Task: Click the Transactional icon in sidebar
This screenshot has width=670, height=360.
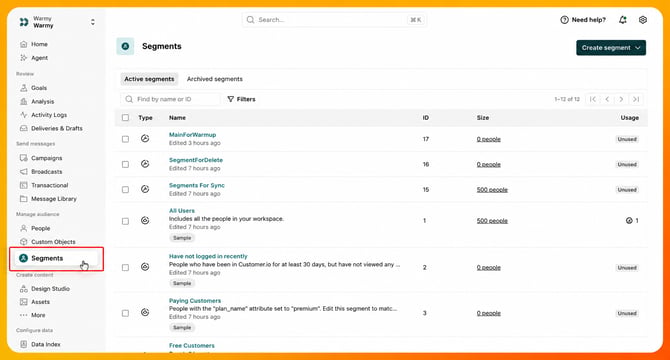Action: [24, 185]
